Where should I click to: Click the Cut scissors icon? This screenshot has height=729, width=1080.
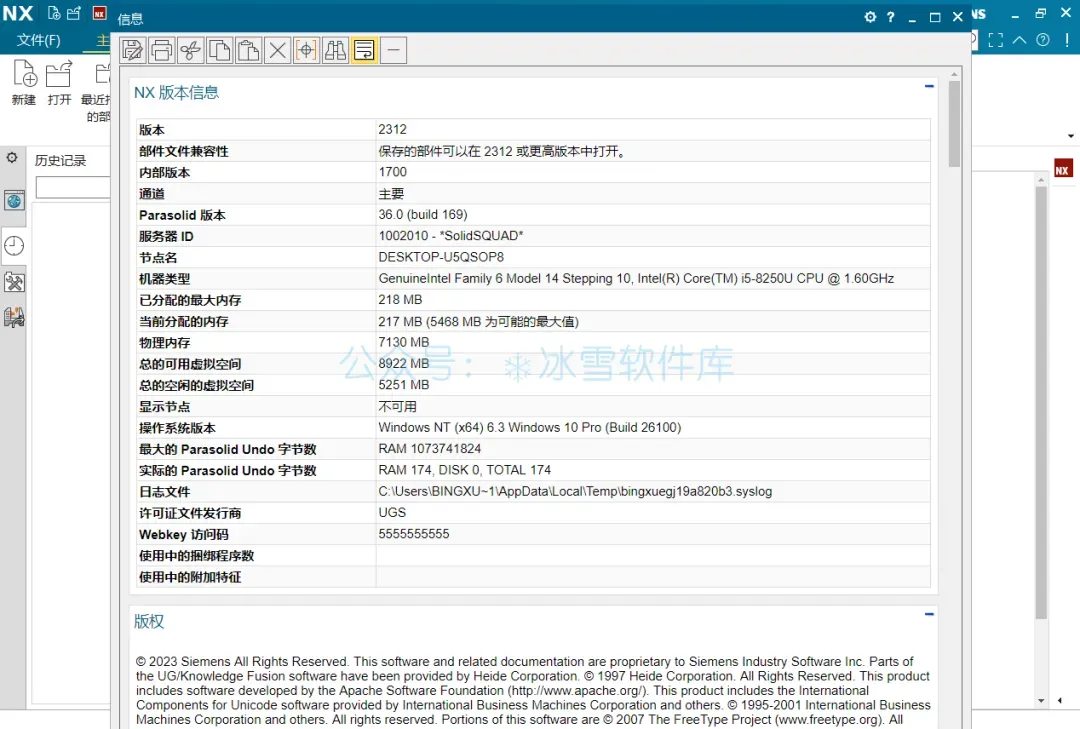190,50
